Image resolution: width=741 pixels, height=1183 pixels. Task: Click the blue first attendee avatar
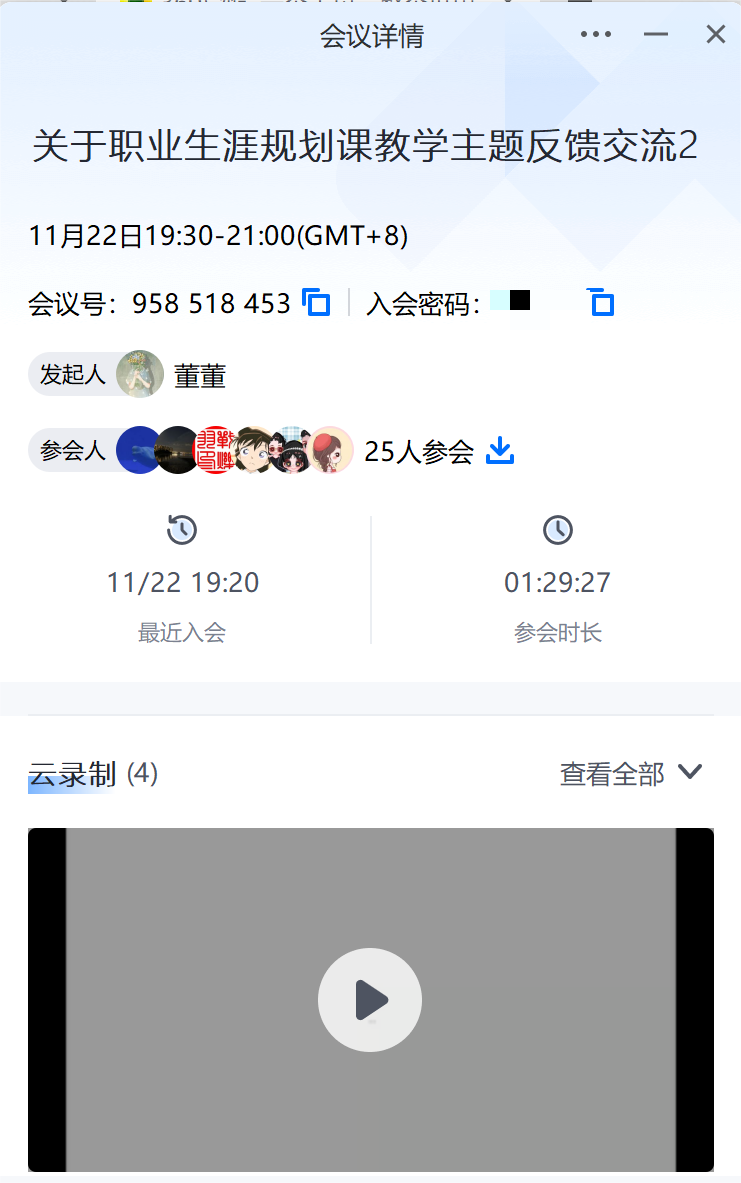pyautogui.click(x=137, y=450)
